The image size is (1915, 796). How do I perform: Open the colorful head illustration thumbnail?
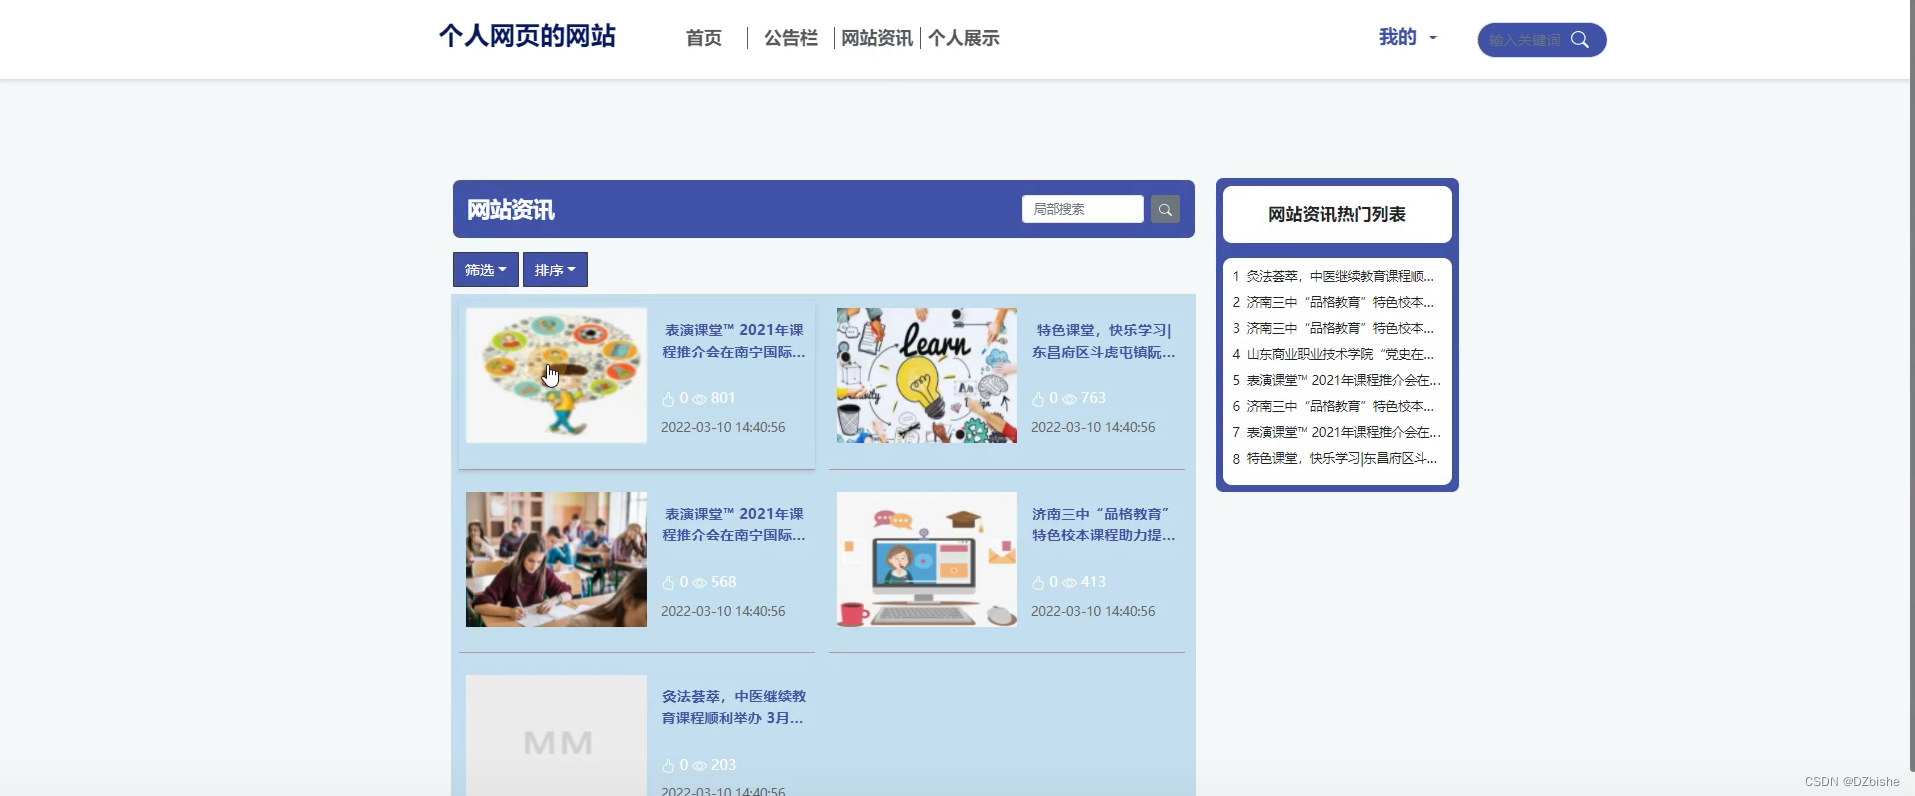coord(556,375)
